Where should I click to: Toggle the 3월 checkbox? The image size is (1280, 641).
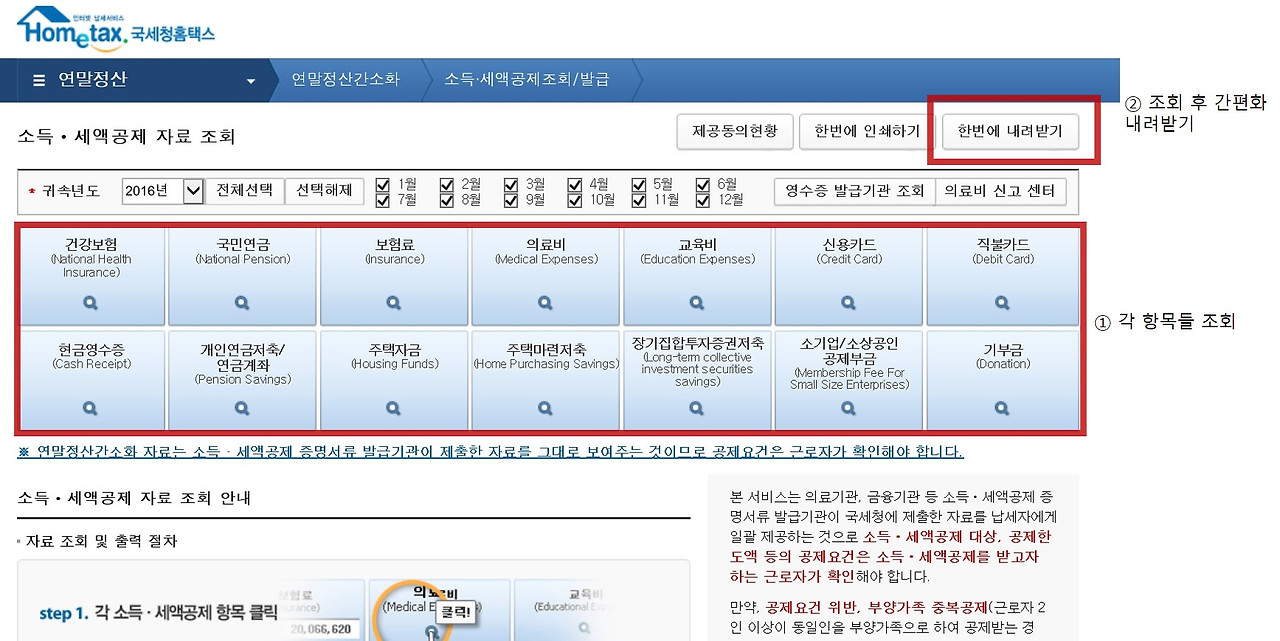click(x=511, y=184)
